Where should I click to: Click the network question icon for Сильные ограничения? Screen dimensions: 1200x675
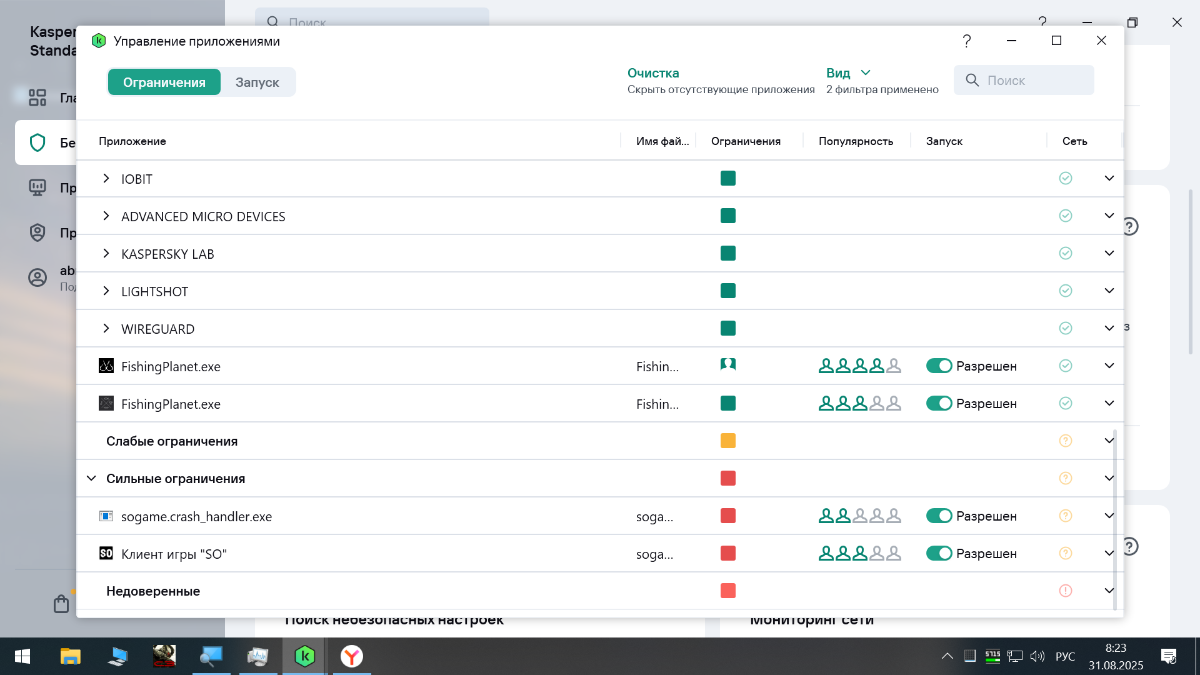[x=1065, y=478]
